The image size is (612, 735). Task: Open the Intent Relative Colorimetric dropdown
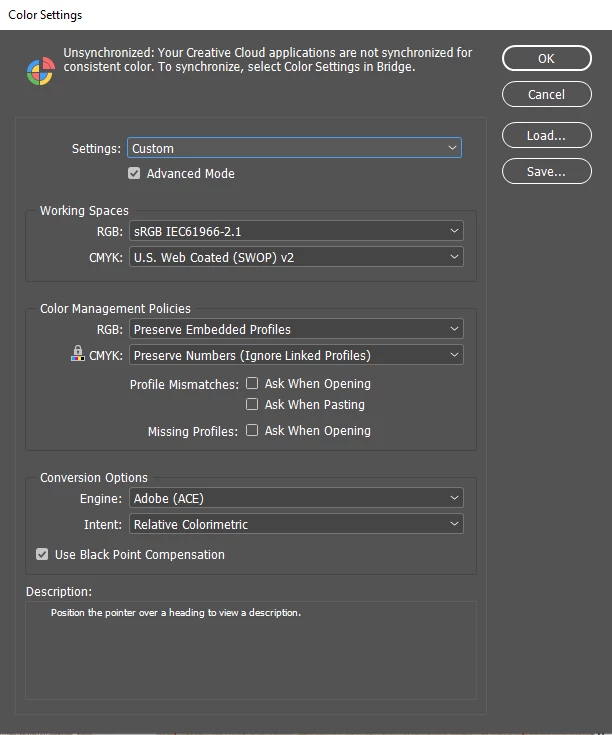click(x=296, y=524)
